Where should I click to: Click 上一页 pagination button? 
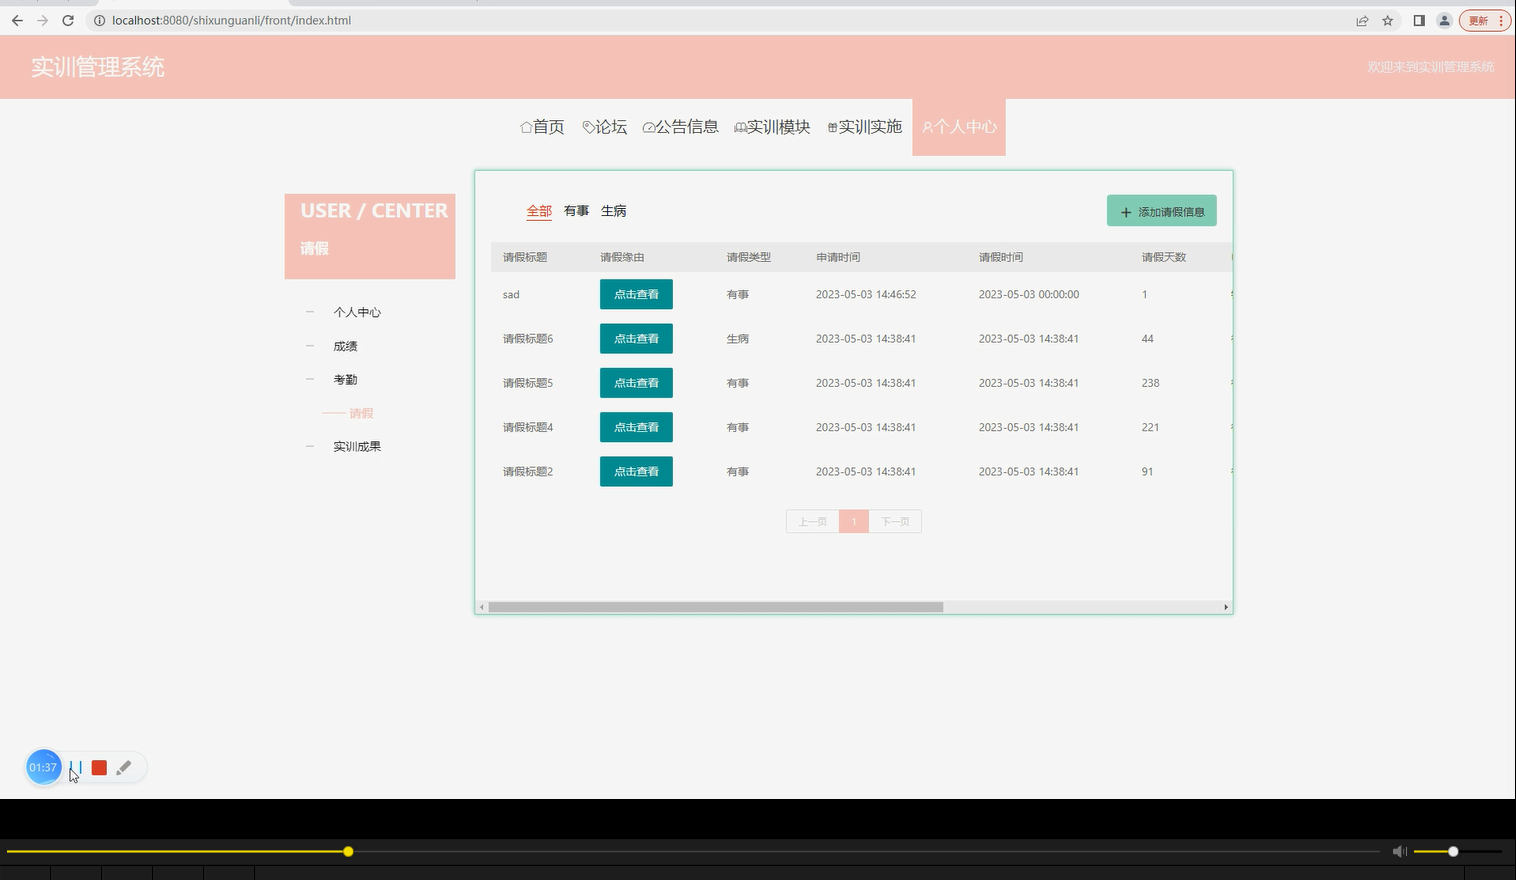click(x=812, y=521)
